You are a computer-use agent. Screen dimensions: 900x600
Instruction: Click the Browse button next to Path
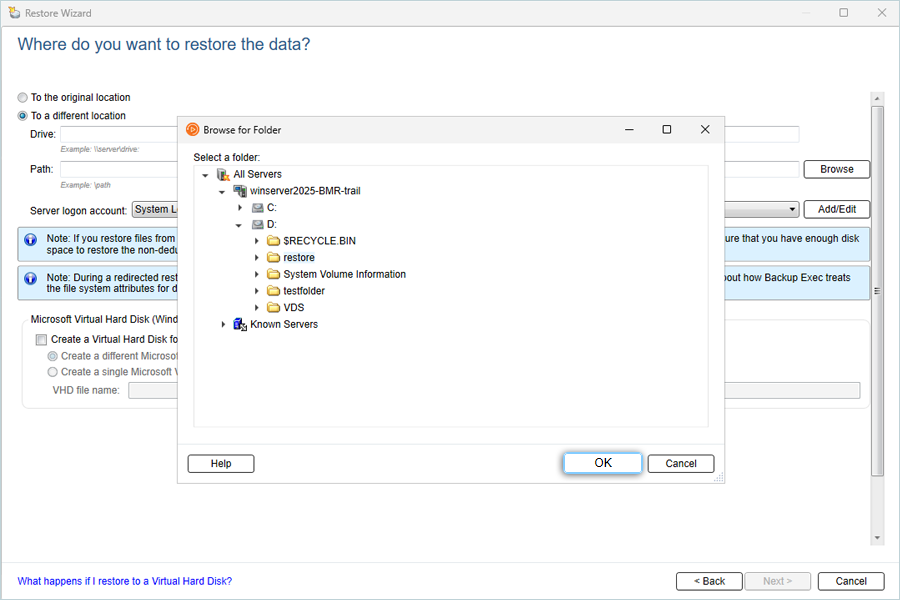click(x=836, y=169)
